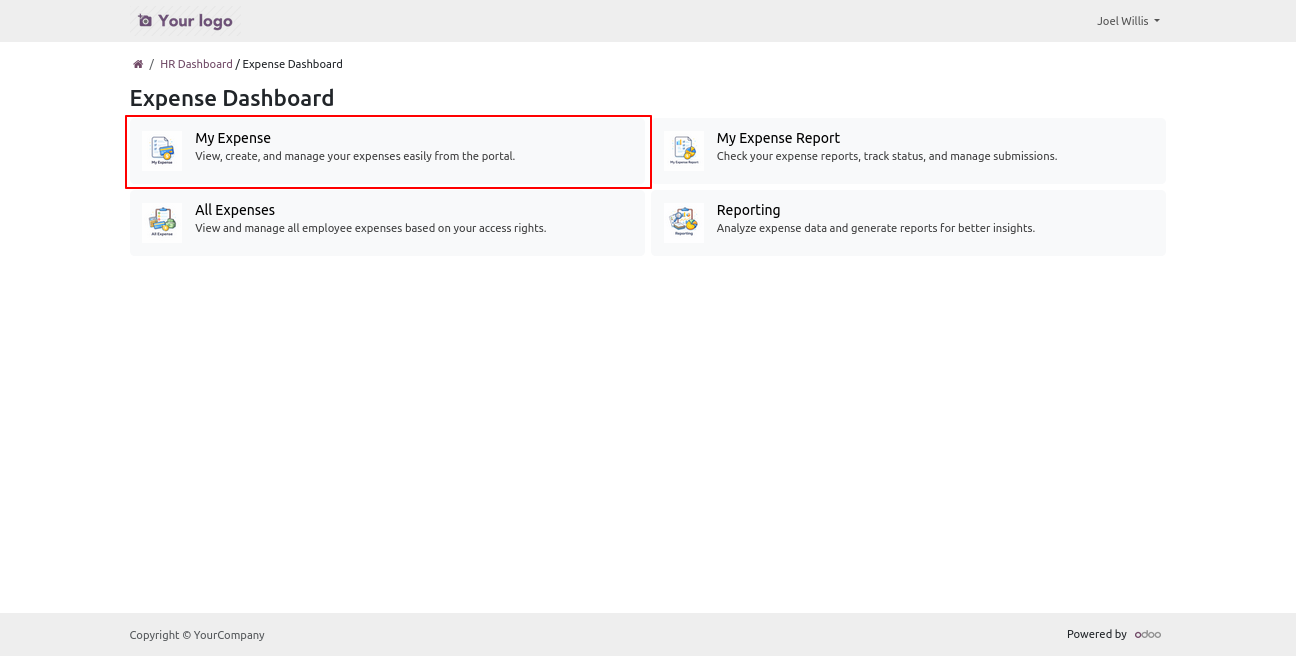Image resolution: width=1296 pixels, height=656 pixels.
Task: Click the "Check your expense reports" description
Action: point(886,156)
